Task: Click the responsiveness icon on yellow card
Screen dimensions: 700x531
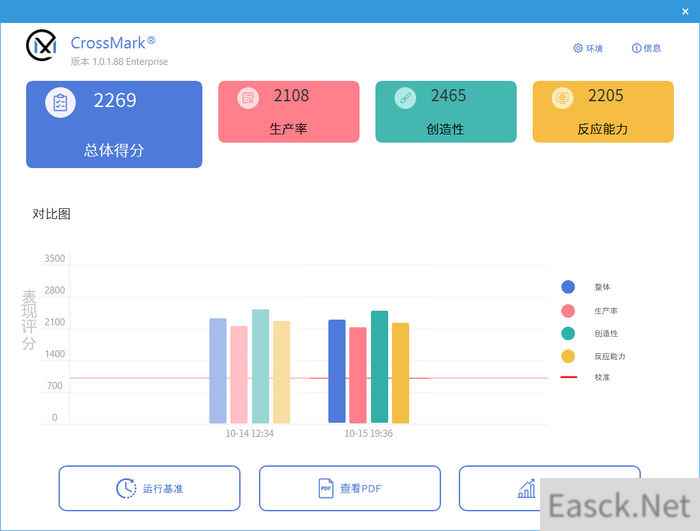Action: point(562,98)
